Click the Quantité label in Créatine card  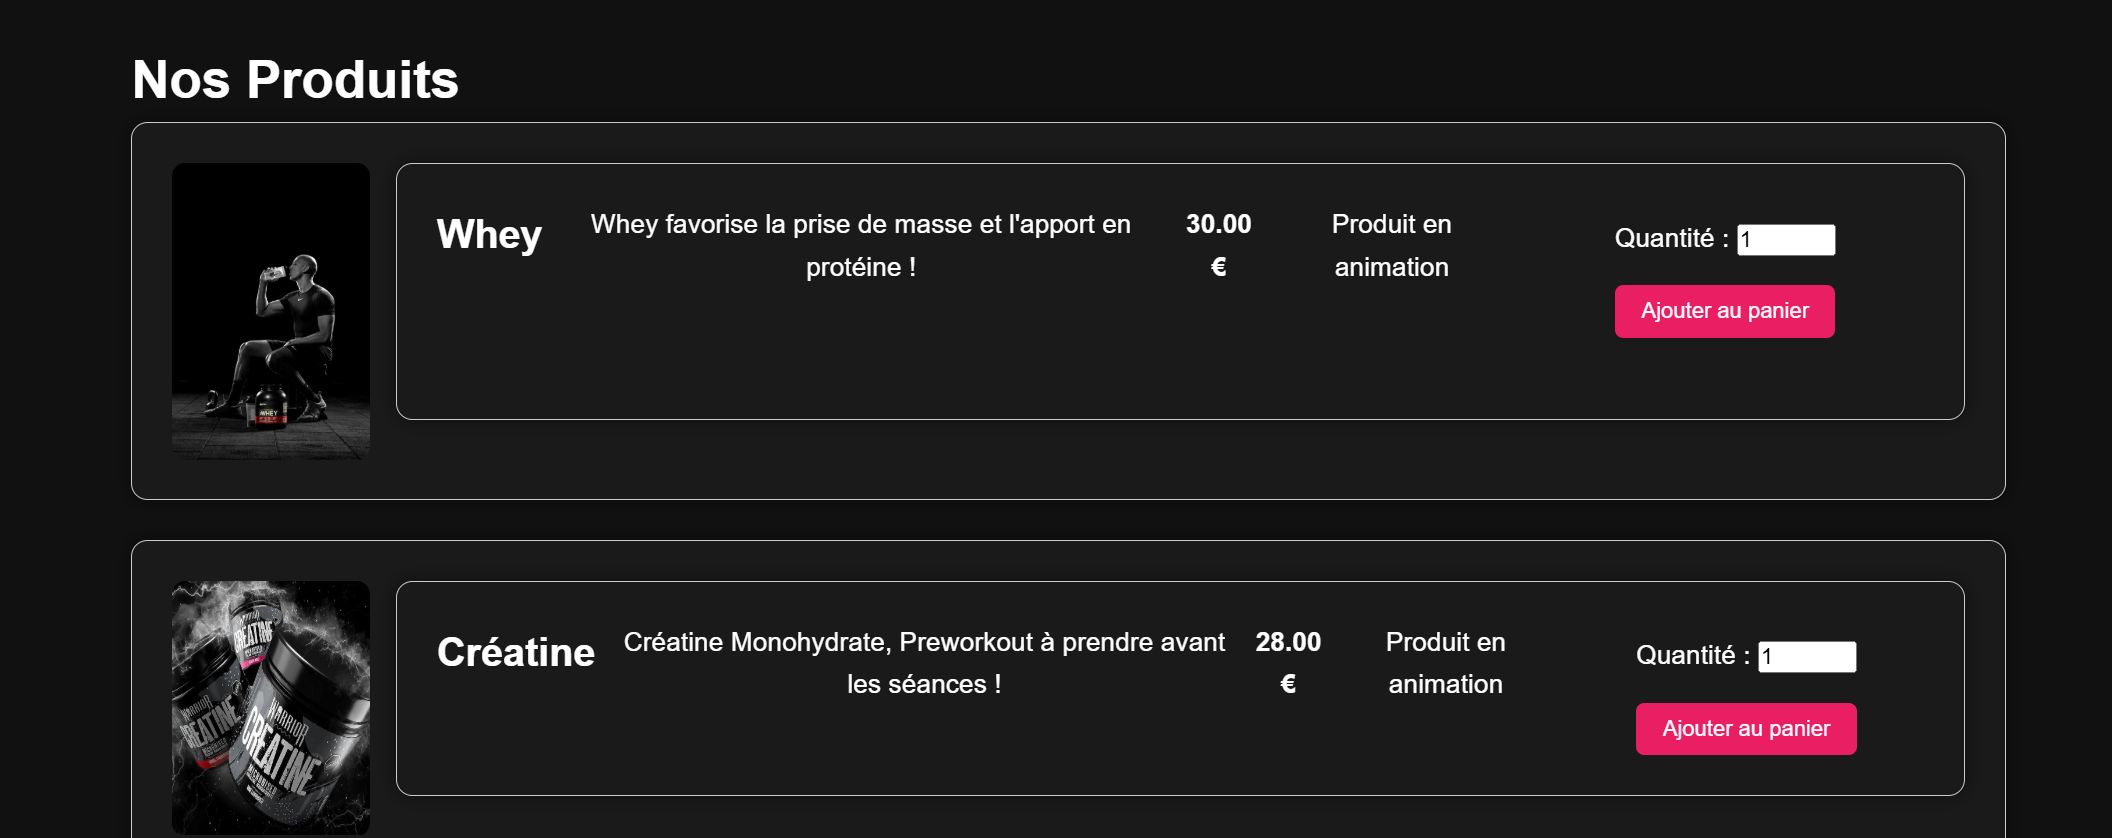1692,655
